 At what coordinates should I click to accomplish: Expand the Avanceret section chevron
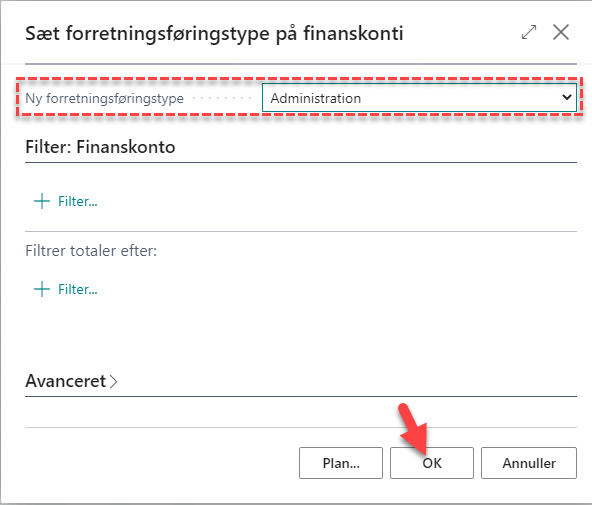[x=114, y=382]
